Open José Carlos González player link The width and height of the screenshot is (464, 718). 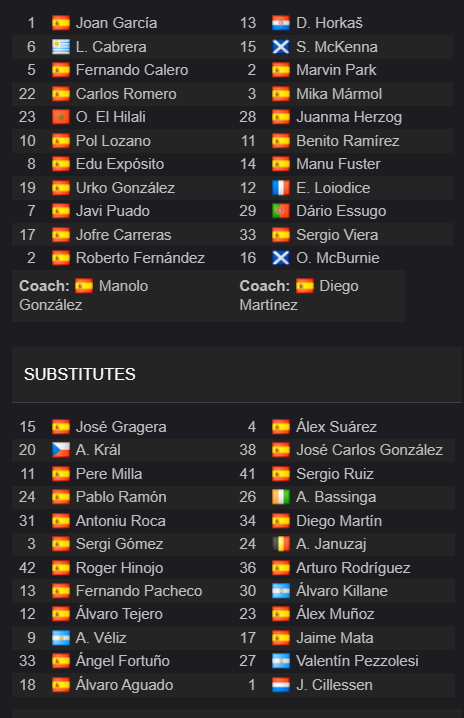tap(369, 450)
